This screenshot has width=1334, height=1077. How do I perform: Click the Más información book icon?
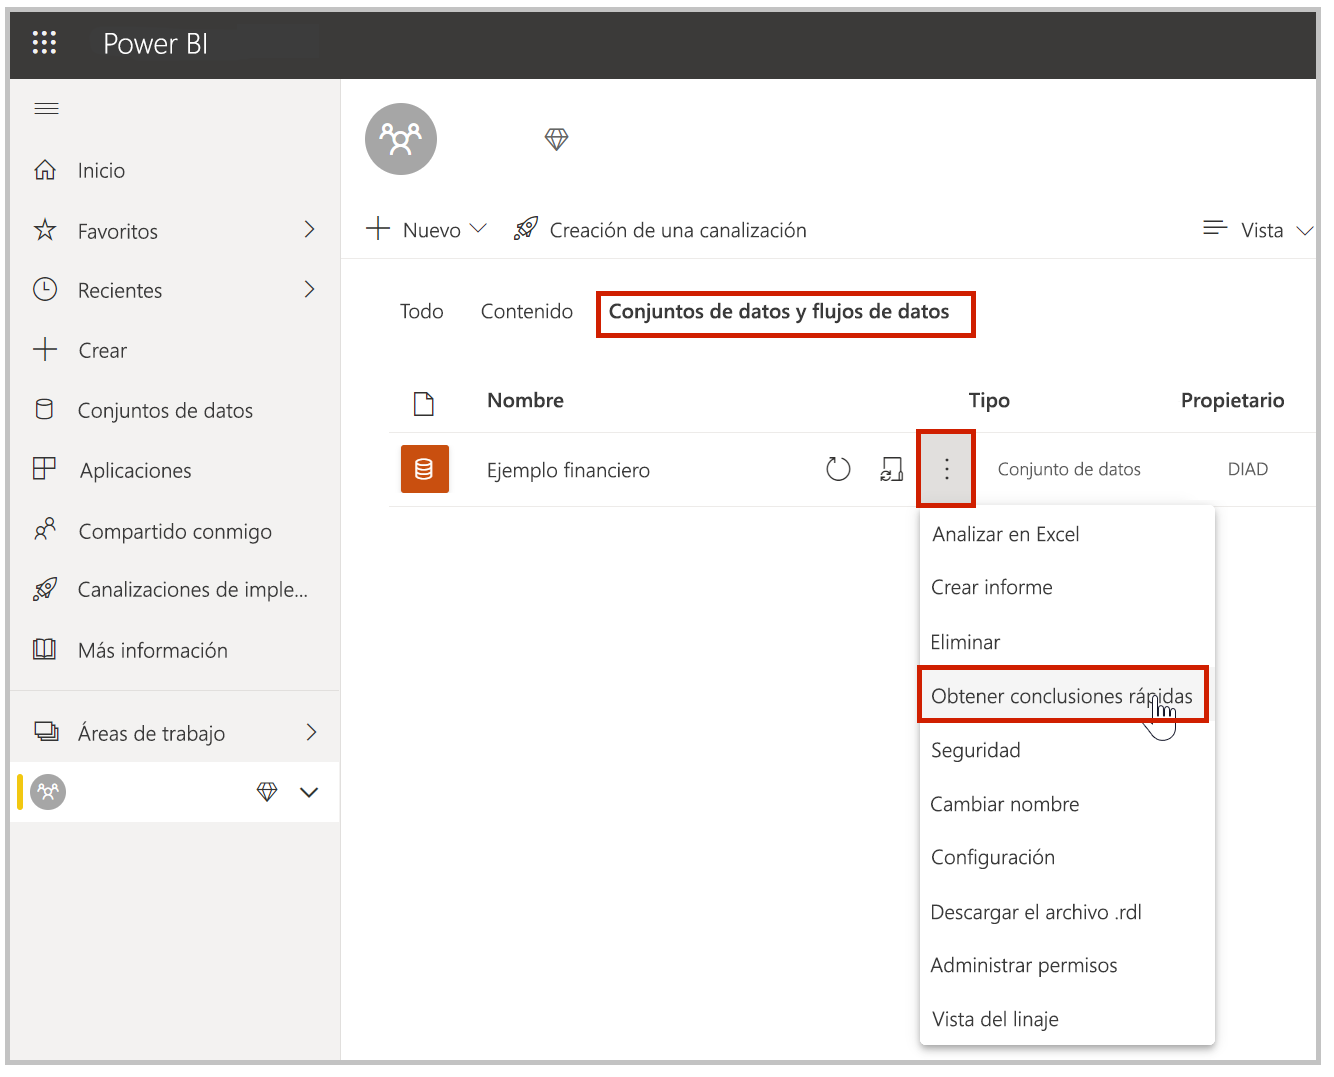click(45, 649)
